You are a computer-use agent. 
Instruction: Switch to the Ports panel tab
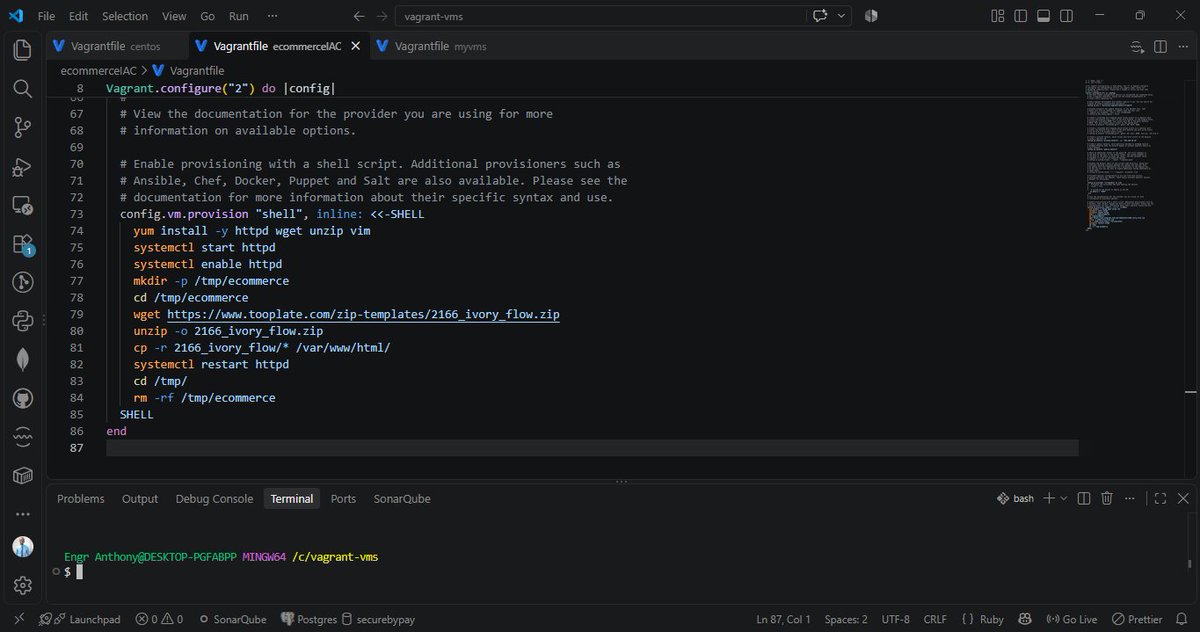click(343, 498)
